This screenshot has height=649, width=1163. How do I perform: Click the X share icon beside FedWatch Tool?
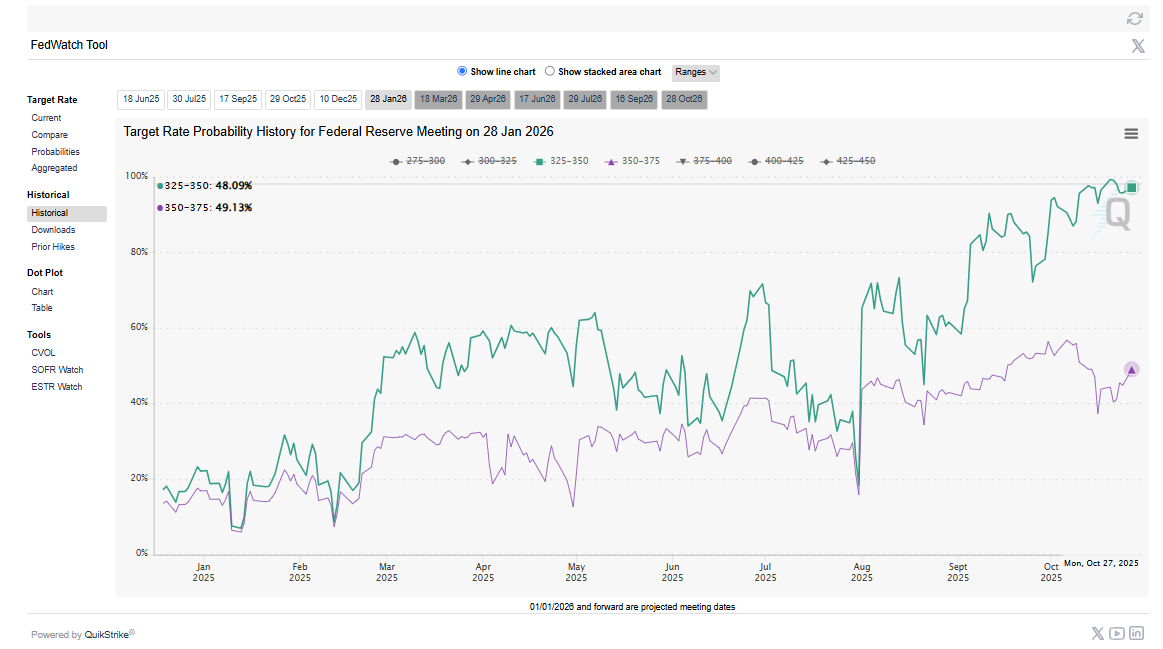(x=1137, y=46)
